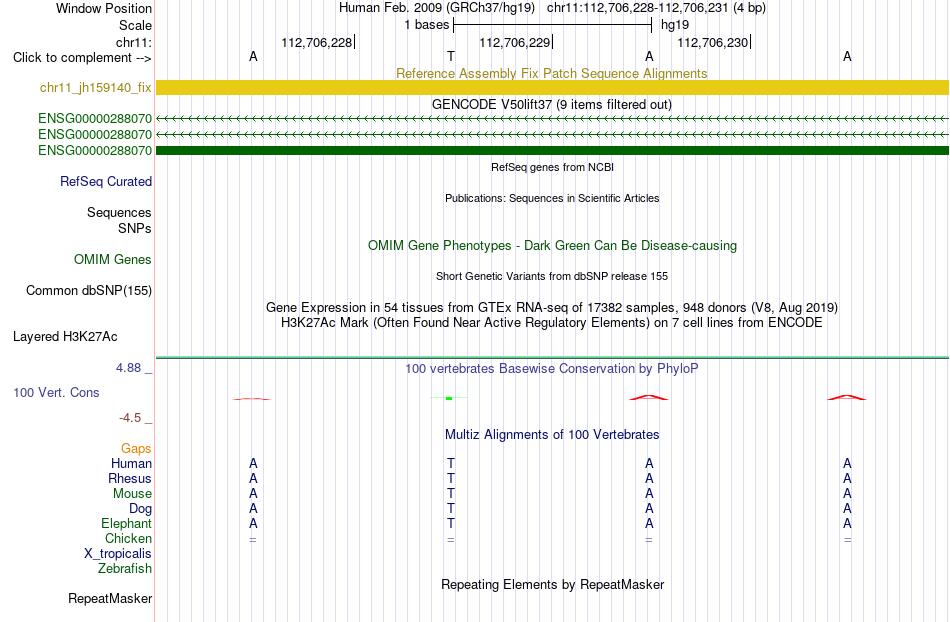Open 'GENCODE V50lift37 (9 items filtered out)' title

tap(552, 104)
